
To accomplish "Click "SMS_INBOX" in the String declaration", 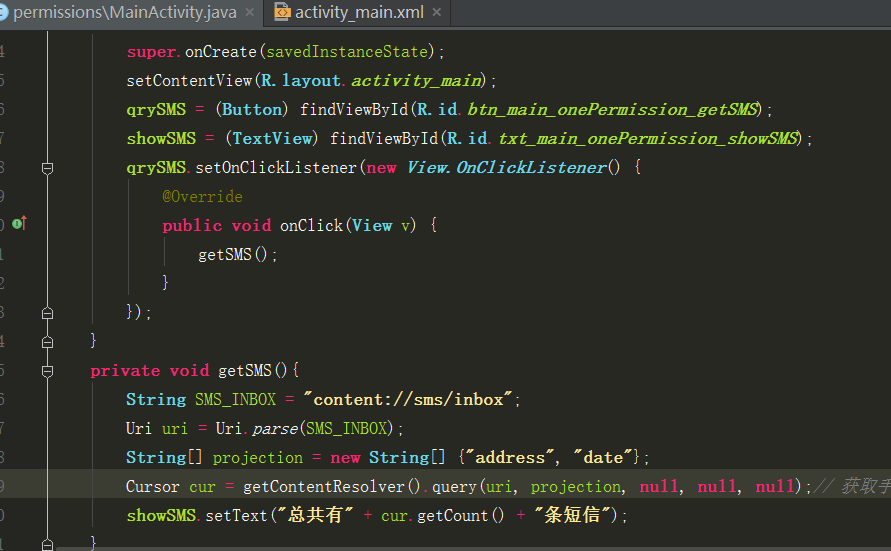I will click(235, 399).
